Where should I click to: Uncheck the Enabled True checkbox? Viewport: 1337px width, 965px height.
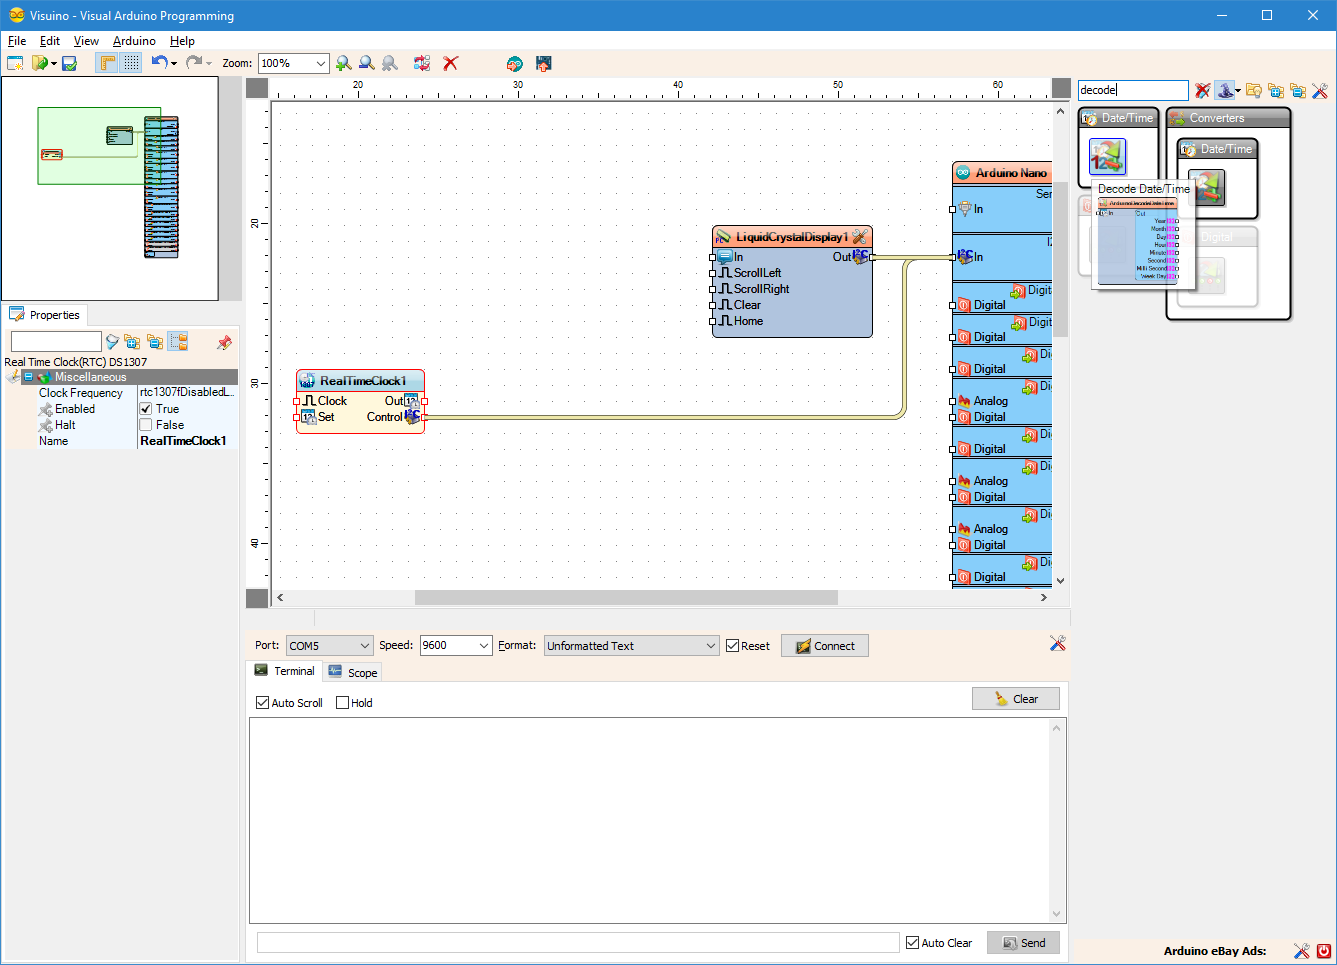click(146, 409)
